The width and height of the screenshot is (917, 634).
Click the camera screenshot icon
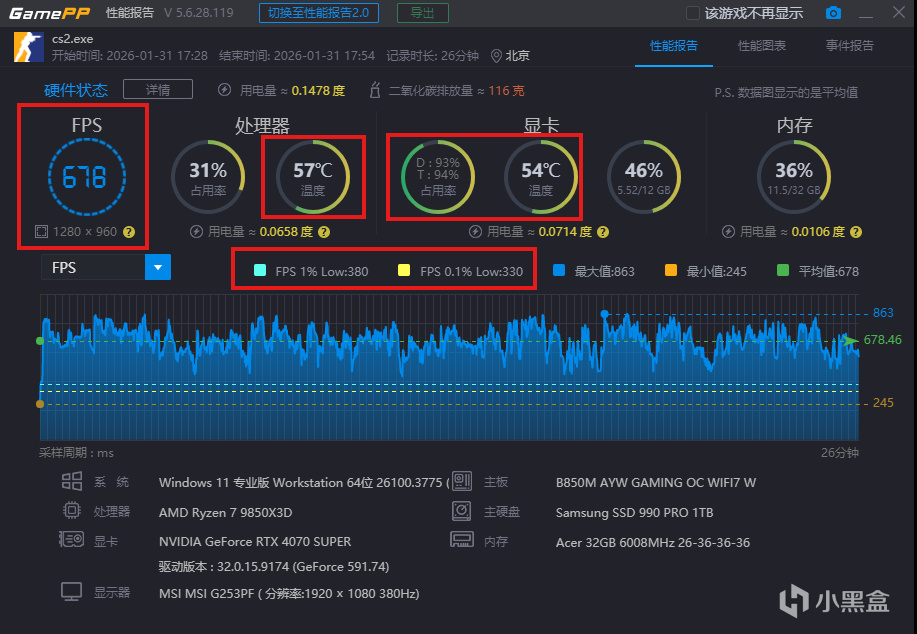coord(833,12)
